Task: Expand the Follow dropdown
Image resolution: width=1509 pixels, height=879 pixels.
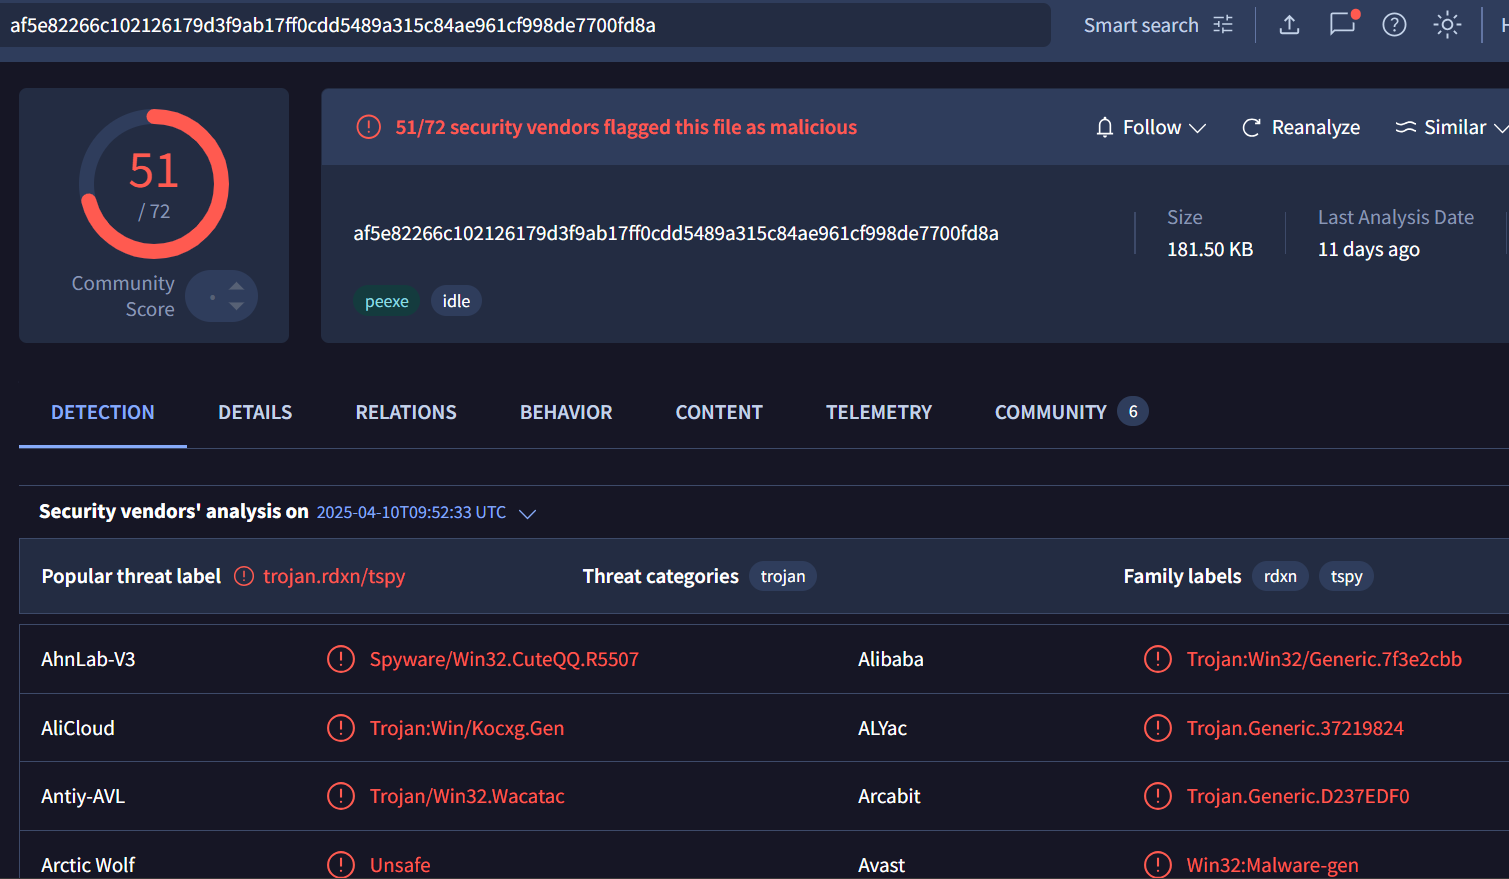Action: (x=1198, y=128)
